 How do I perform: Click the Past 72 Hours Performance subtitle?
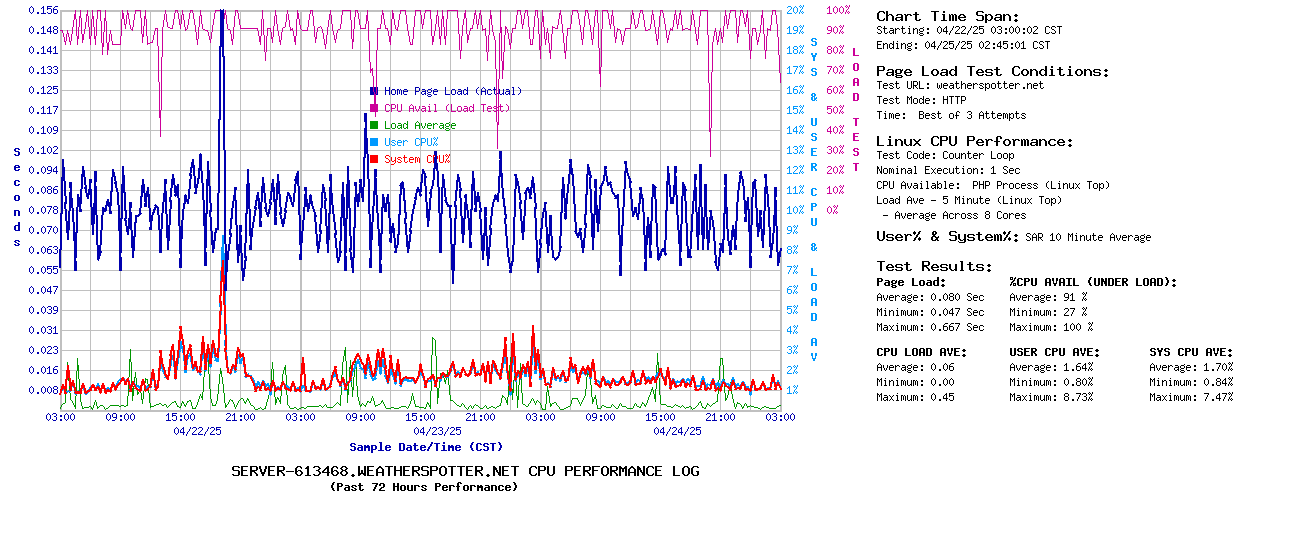point(424,487)
